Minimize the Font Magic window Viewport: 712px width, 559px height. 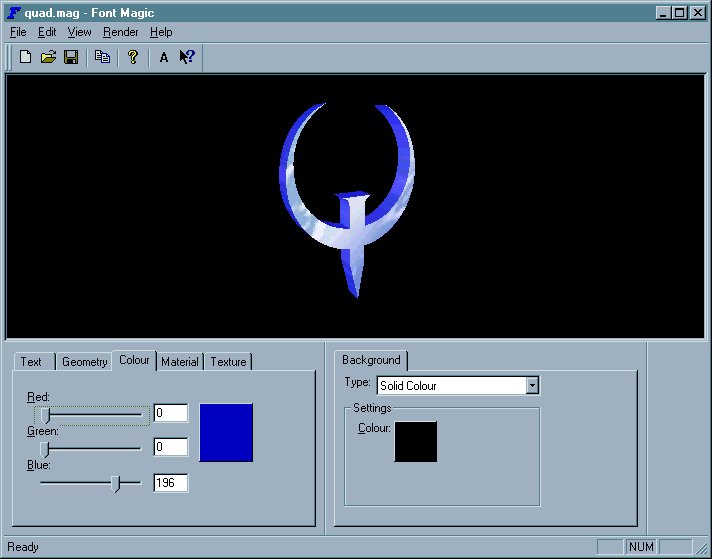pos(663,13)
